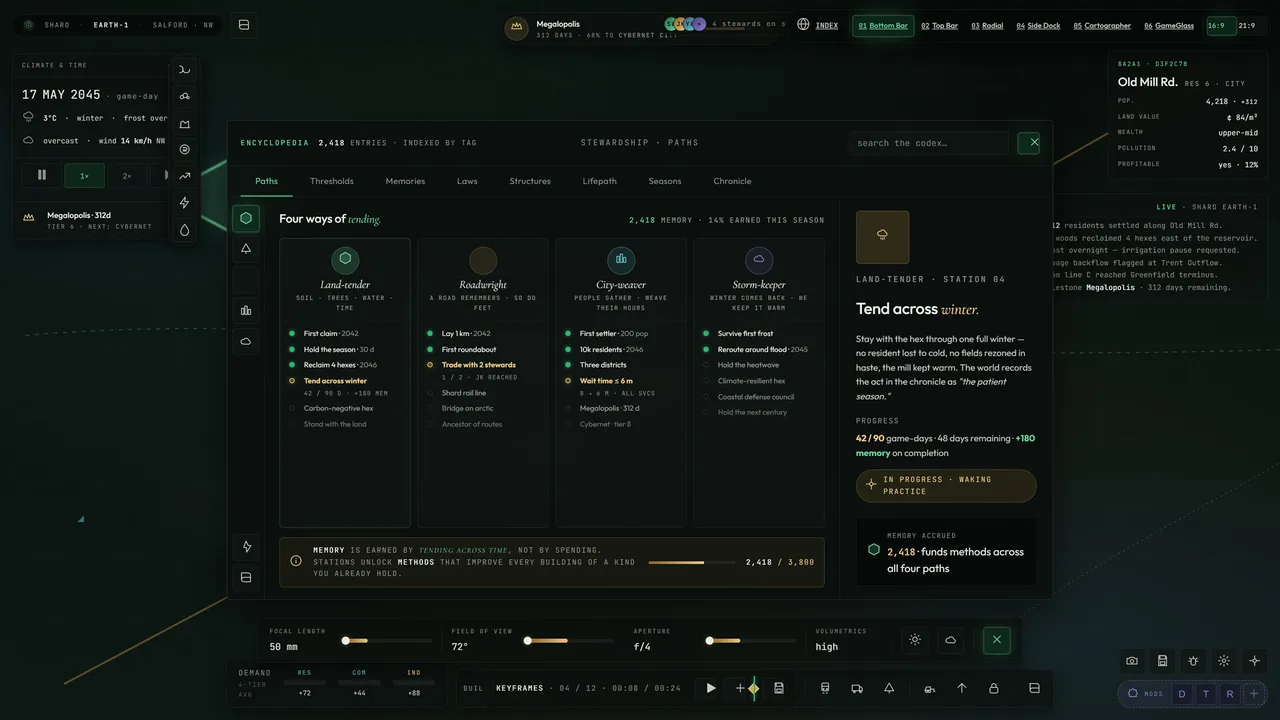Toggle the D mod chip
The height and width of the screenshot is (720, 1280).
[1182, 694]
